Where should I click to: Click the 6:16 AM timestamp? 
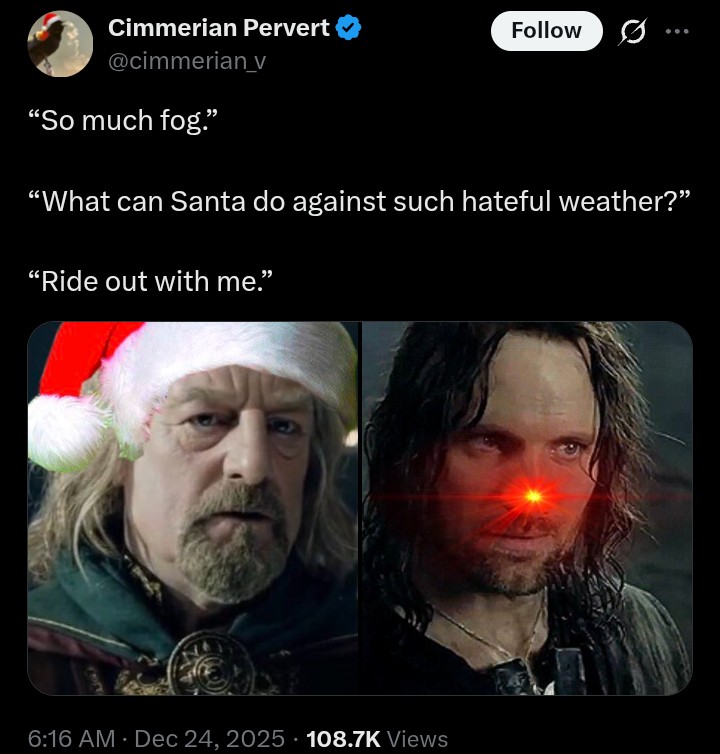[x=72, y=738]
